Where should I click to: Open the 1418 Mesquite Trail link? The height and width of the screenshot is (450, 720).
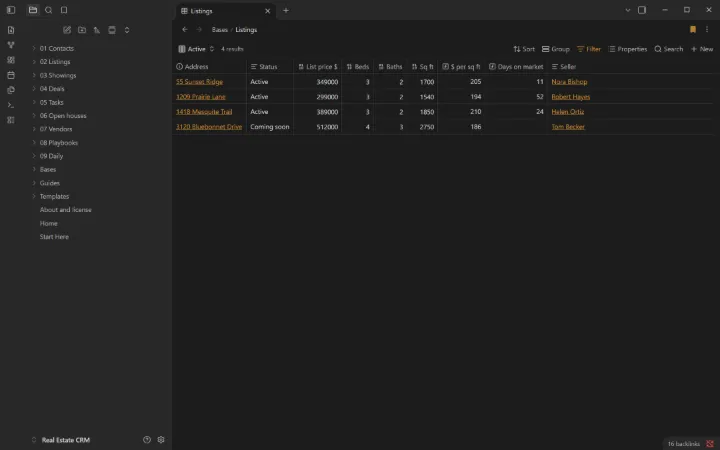[204, 112]
